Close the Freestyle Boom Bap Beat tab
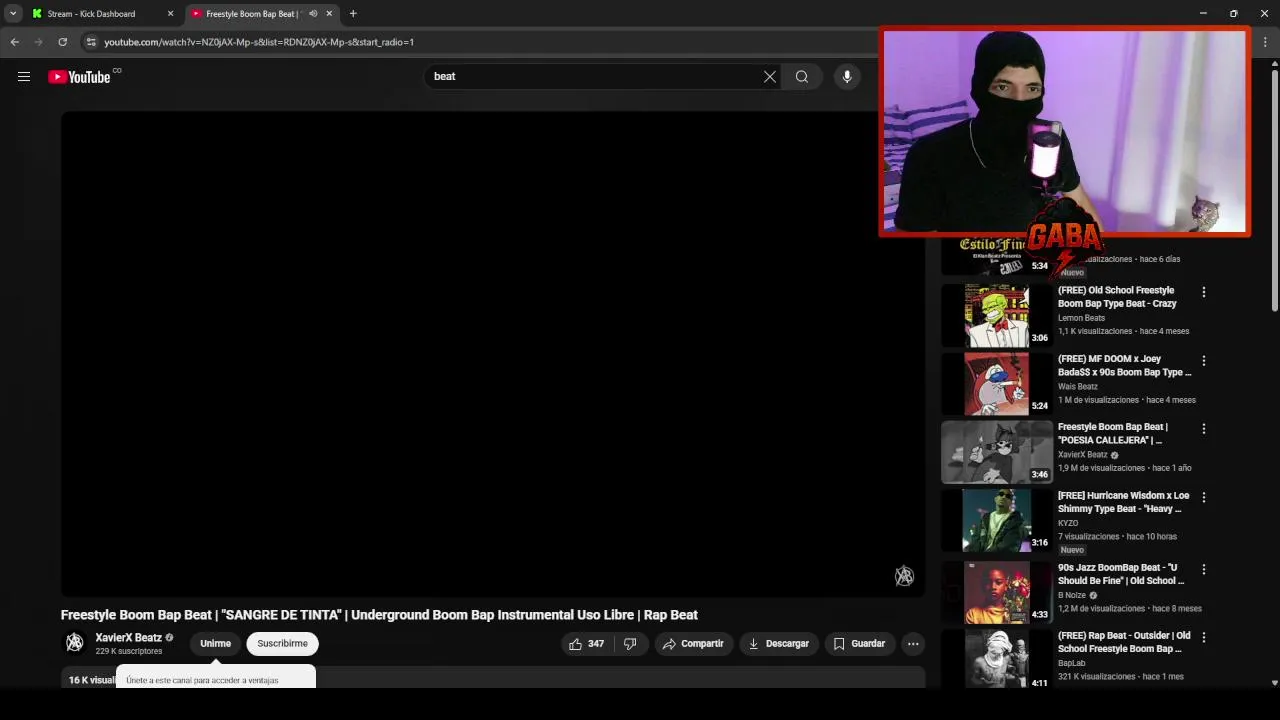 (329, 14)
